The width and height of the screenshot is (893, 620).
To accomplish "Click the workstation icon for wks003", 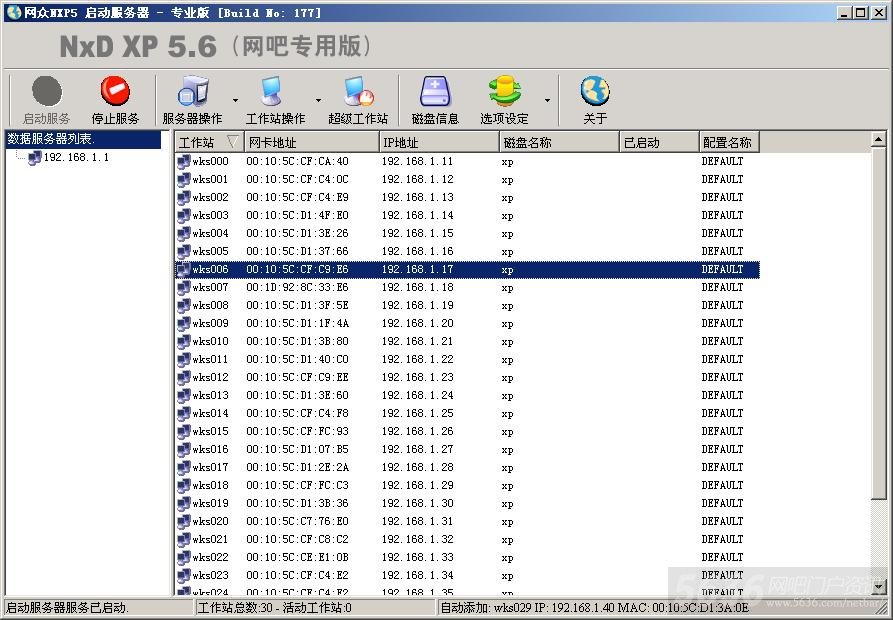I will [x=183, y=216].
